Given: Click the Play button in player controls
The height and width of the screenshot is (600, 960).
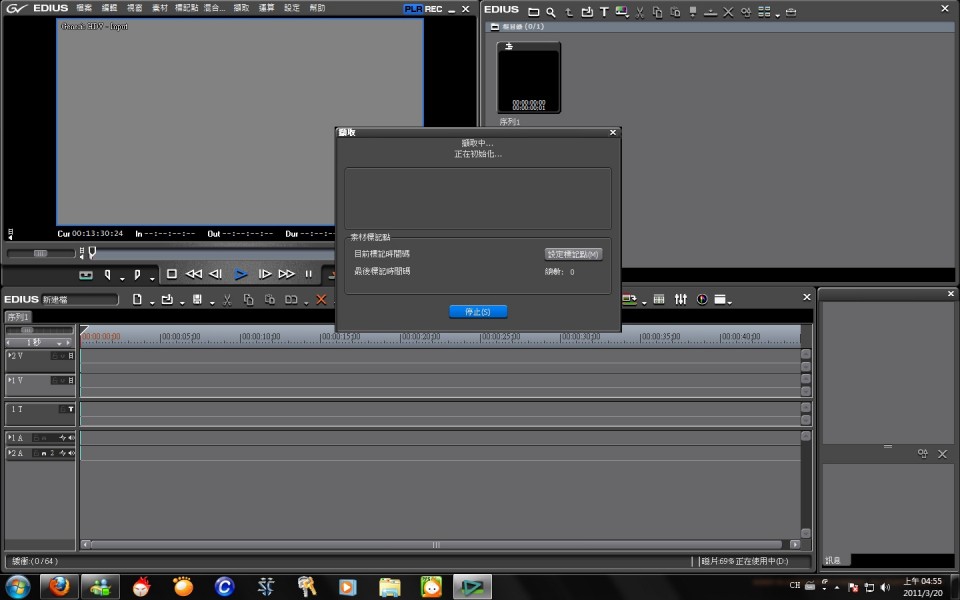Looking at the screenshot, I should [241, 274].
